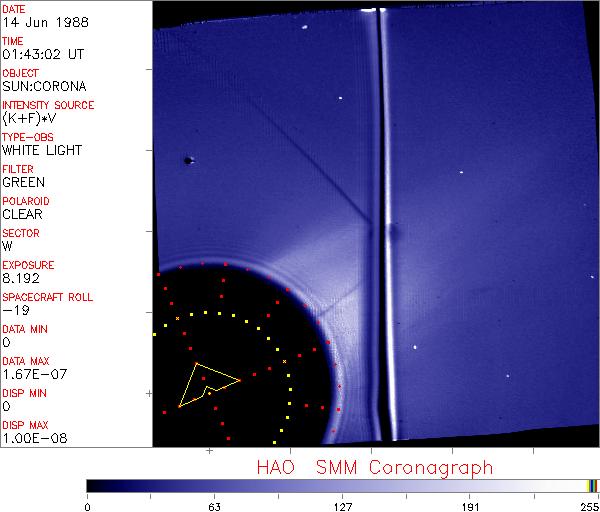
Task: Click the "WHITE LIGHT" observation type value
Action: pos(42,150)
